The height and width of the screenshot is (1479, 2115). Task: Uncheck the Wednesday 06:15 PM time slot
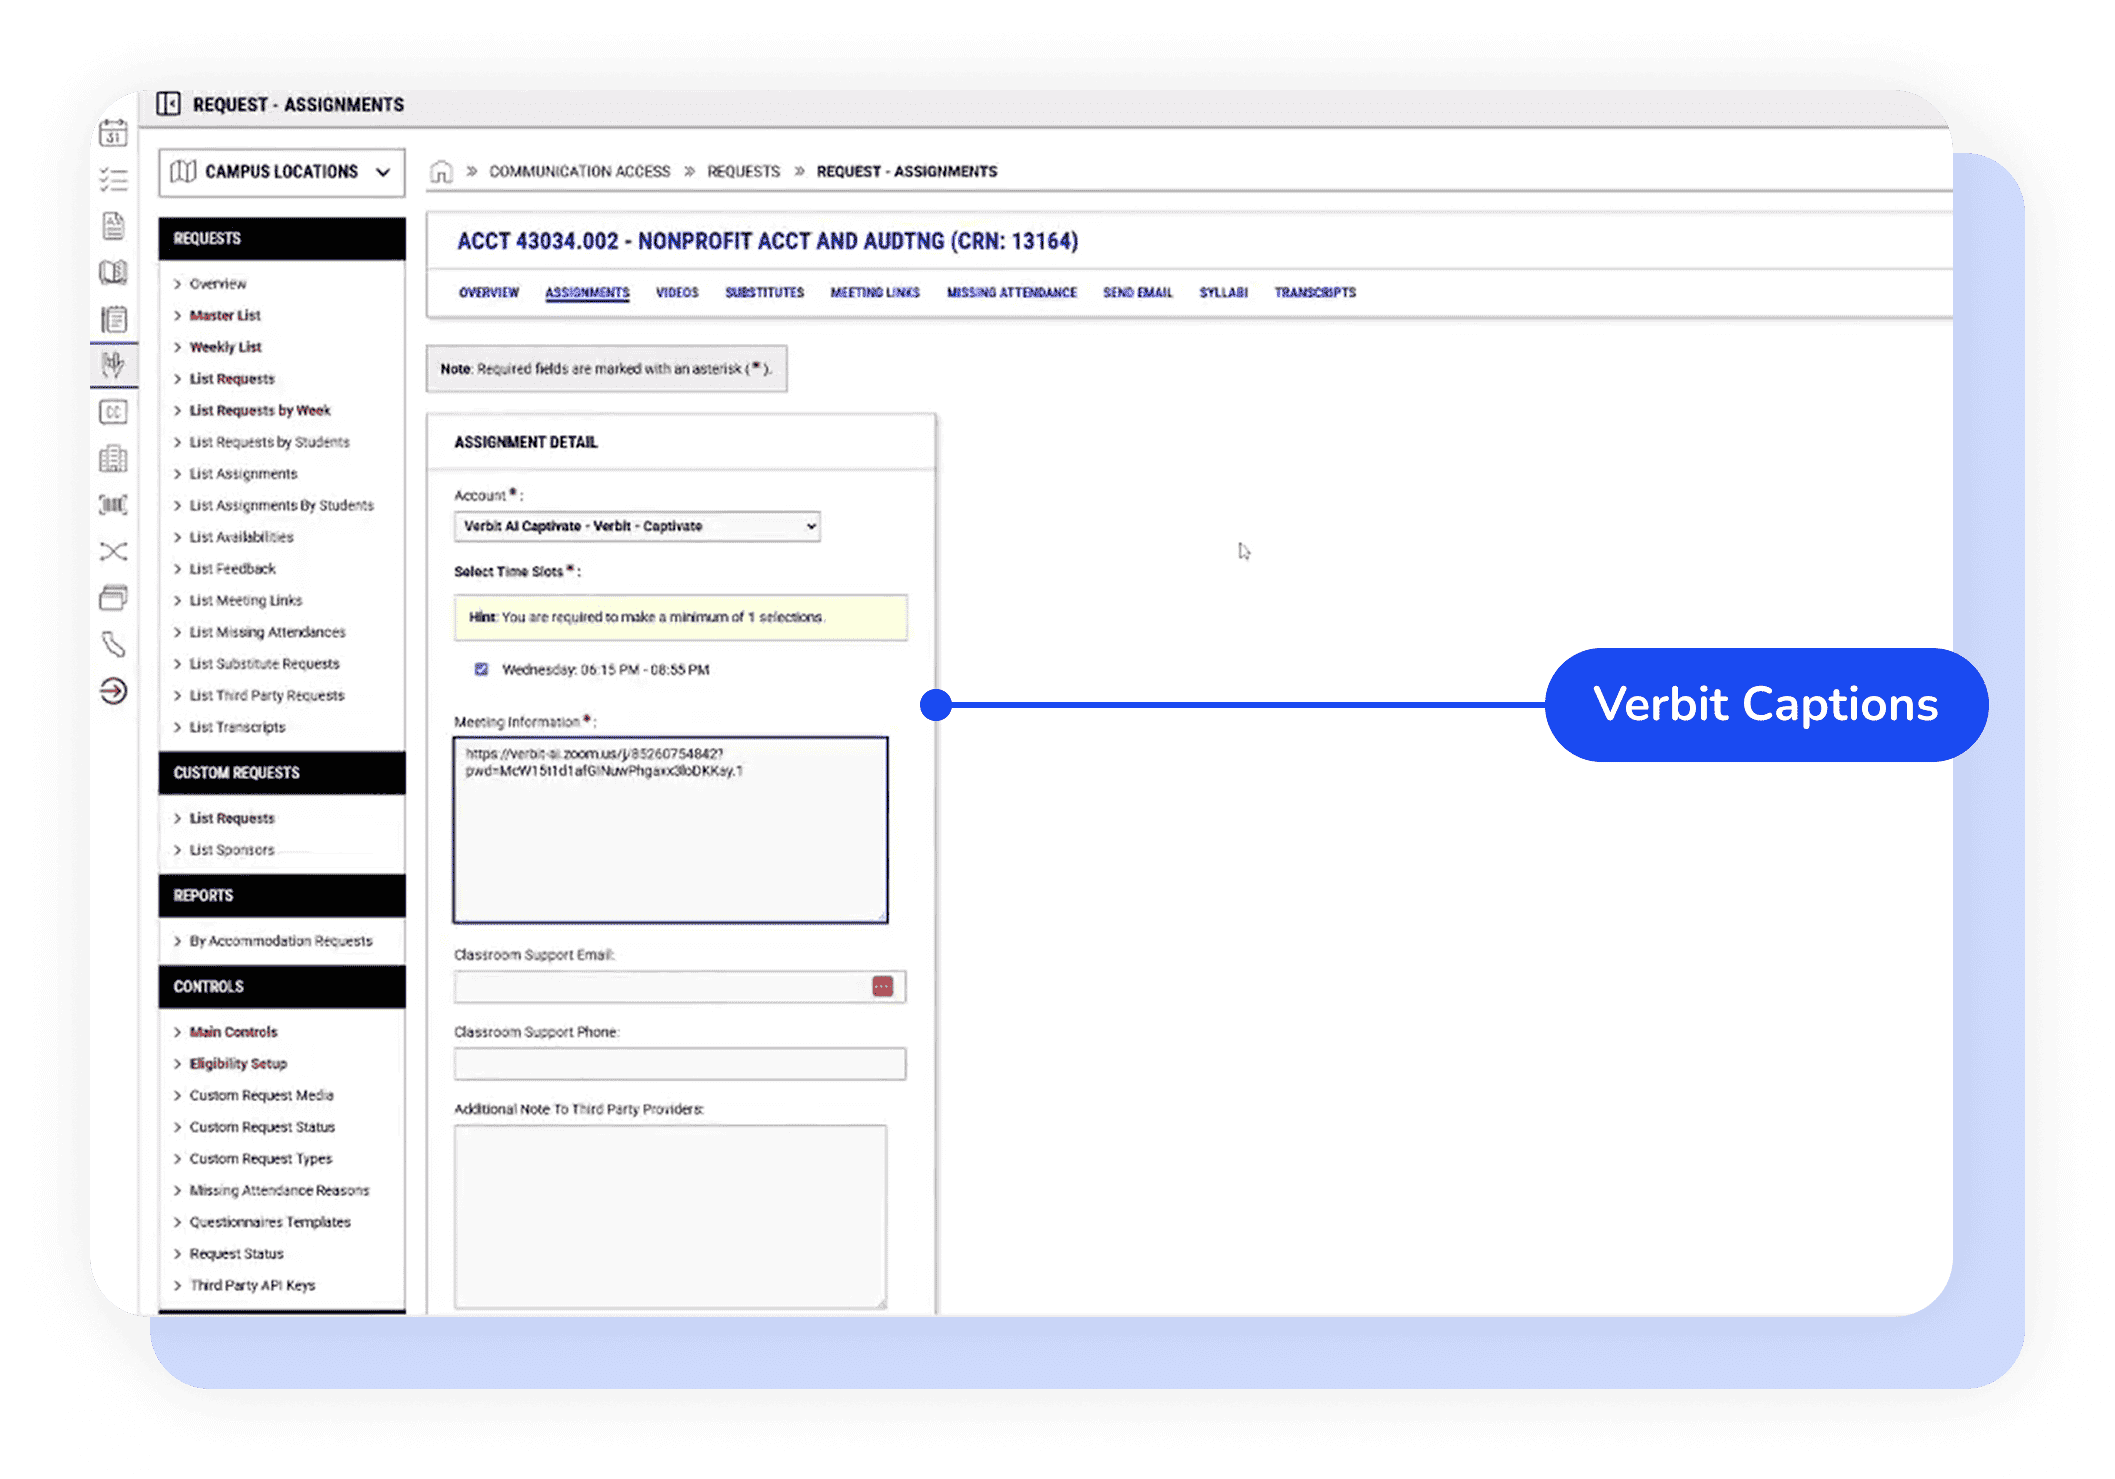pos(481,669)
